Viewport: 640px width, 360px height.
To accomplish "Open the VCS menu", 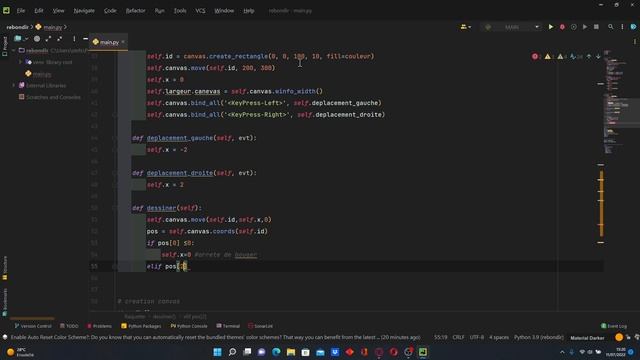I will pyautogui.click(x=200, y=11).
